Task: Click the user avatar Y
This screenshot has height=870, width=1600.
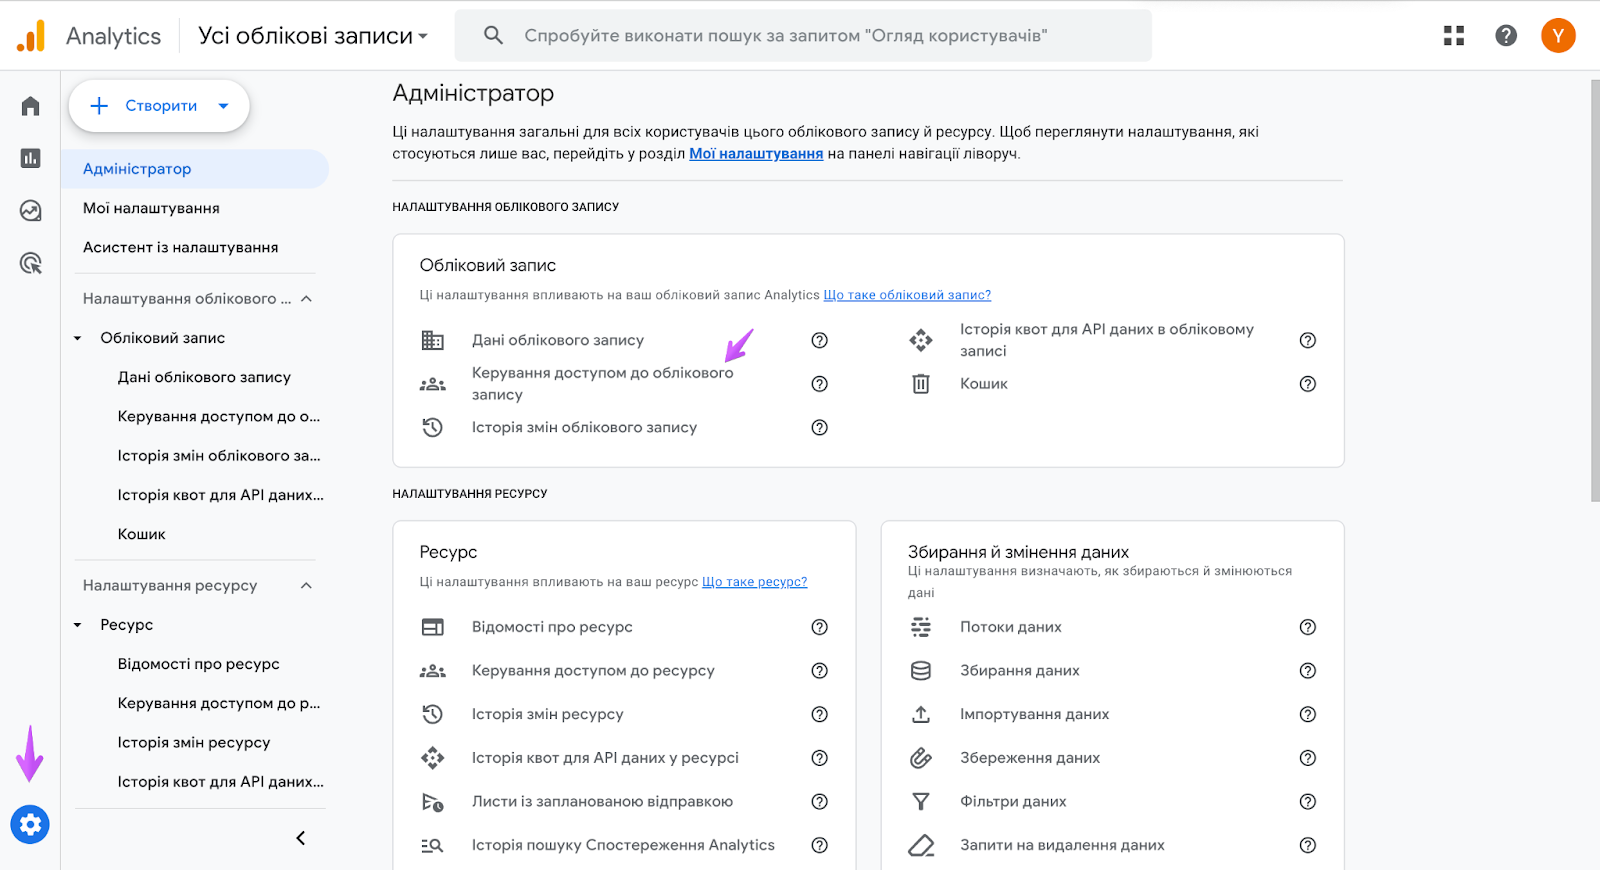Action: (1558, 36)
